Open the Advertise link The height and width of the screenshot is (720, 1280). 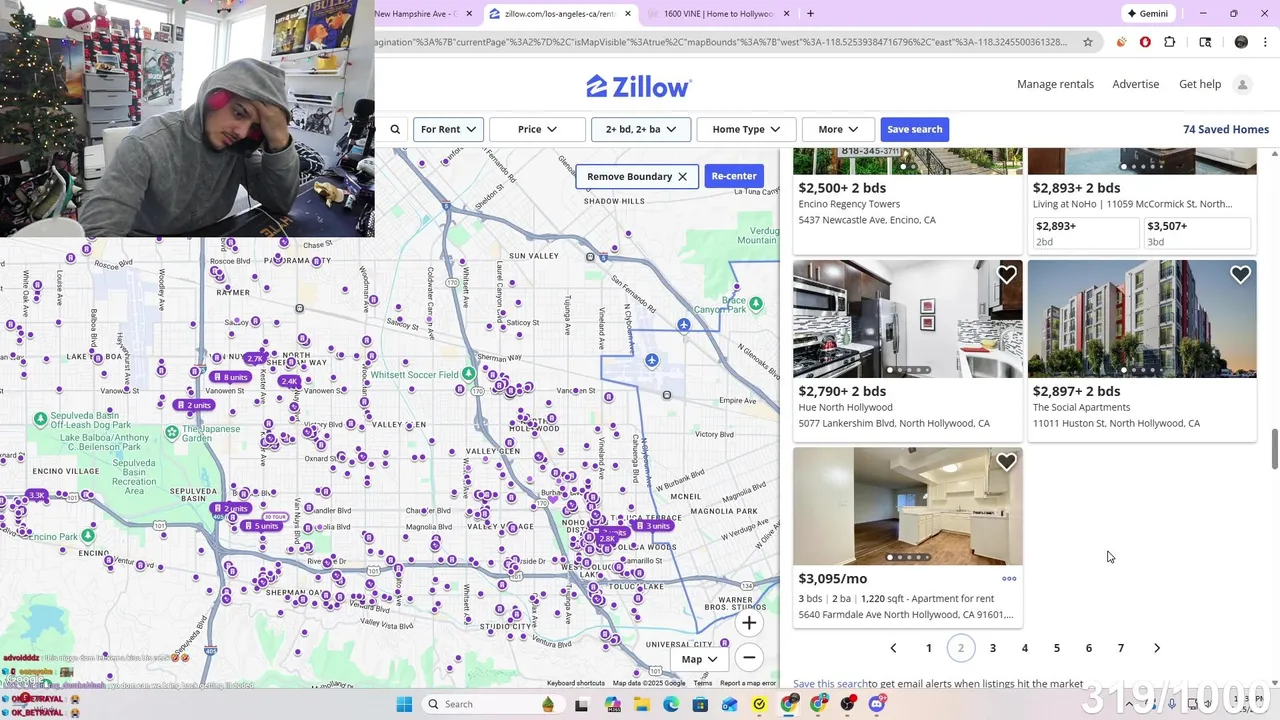point(1136,85)
